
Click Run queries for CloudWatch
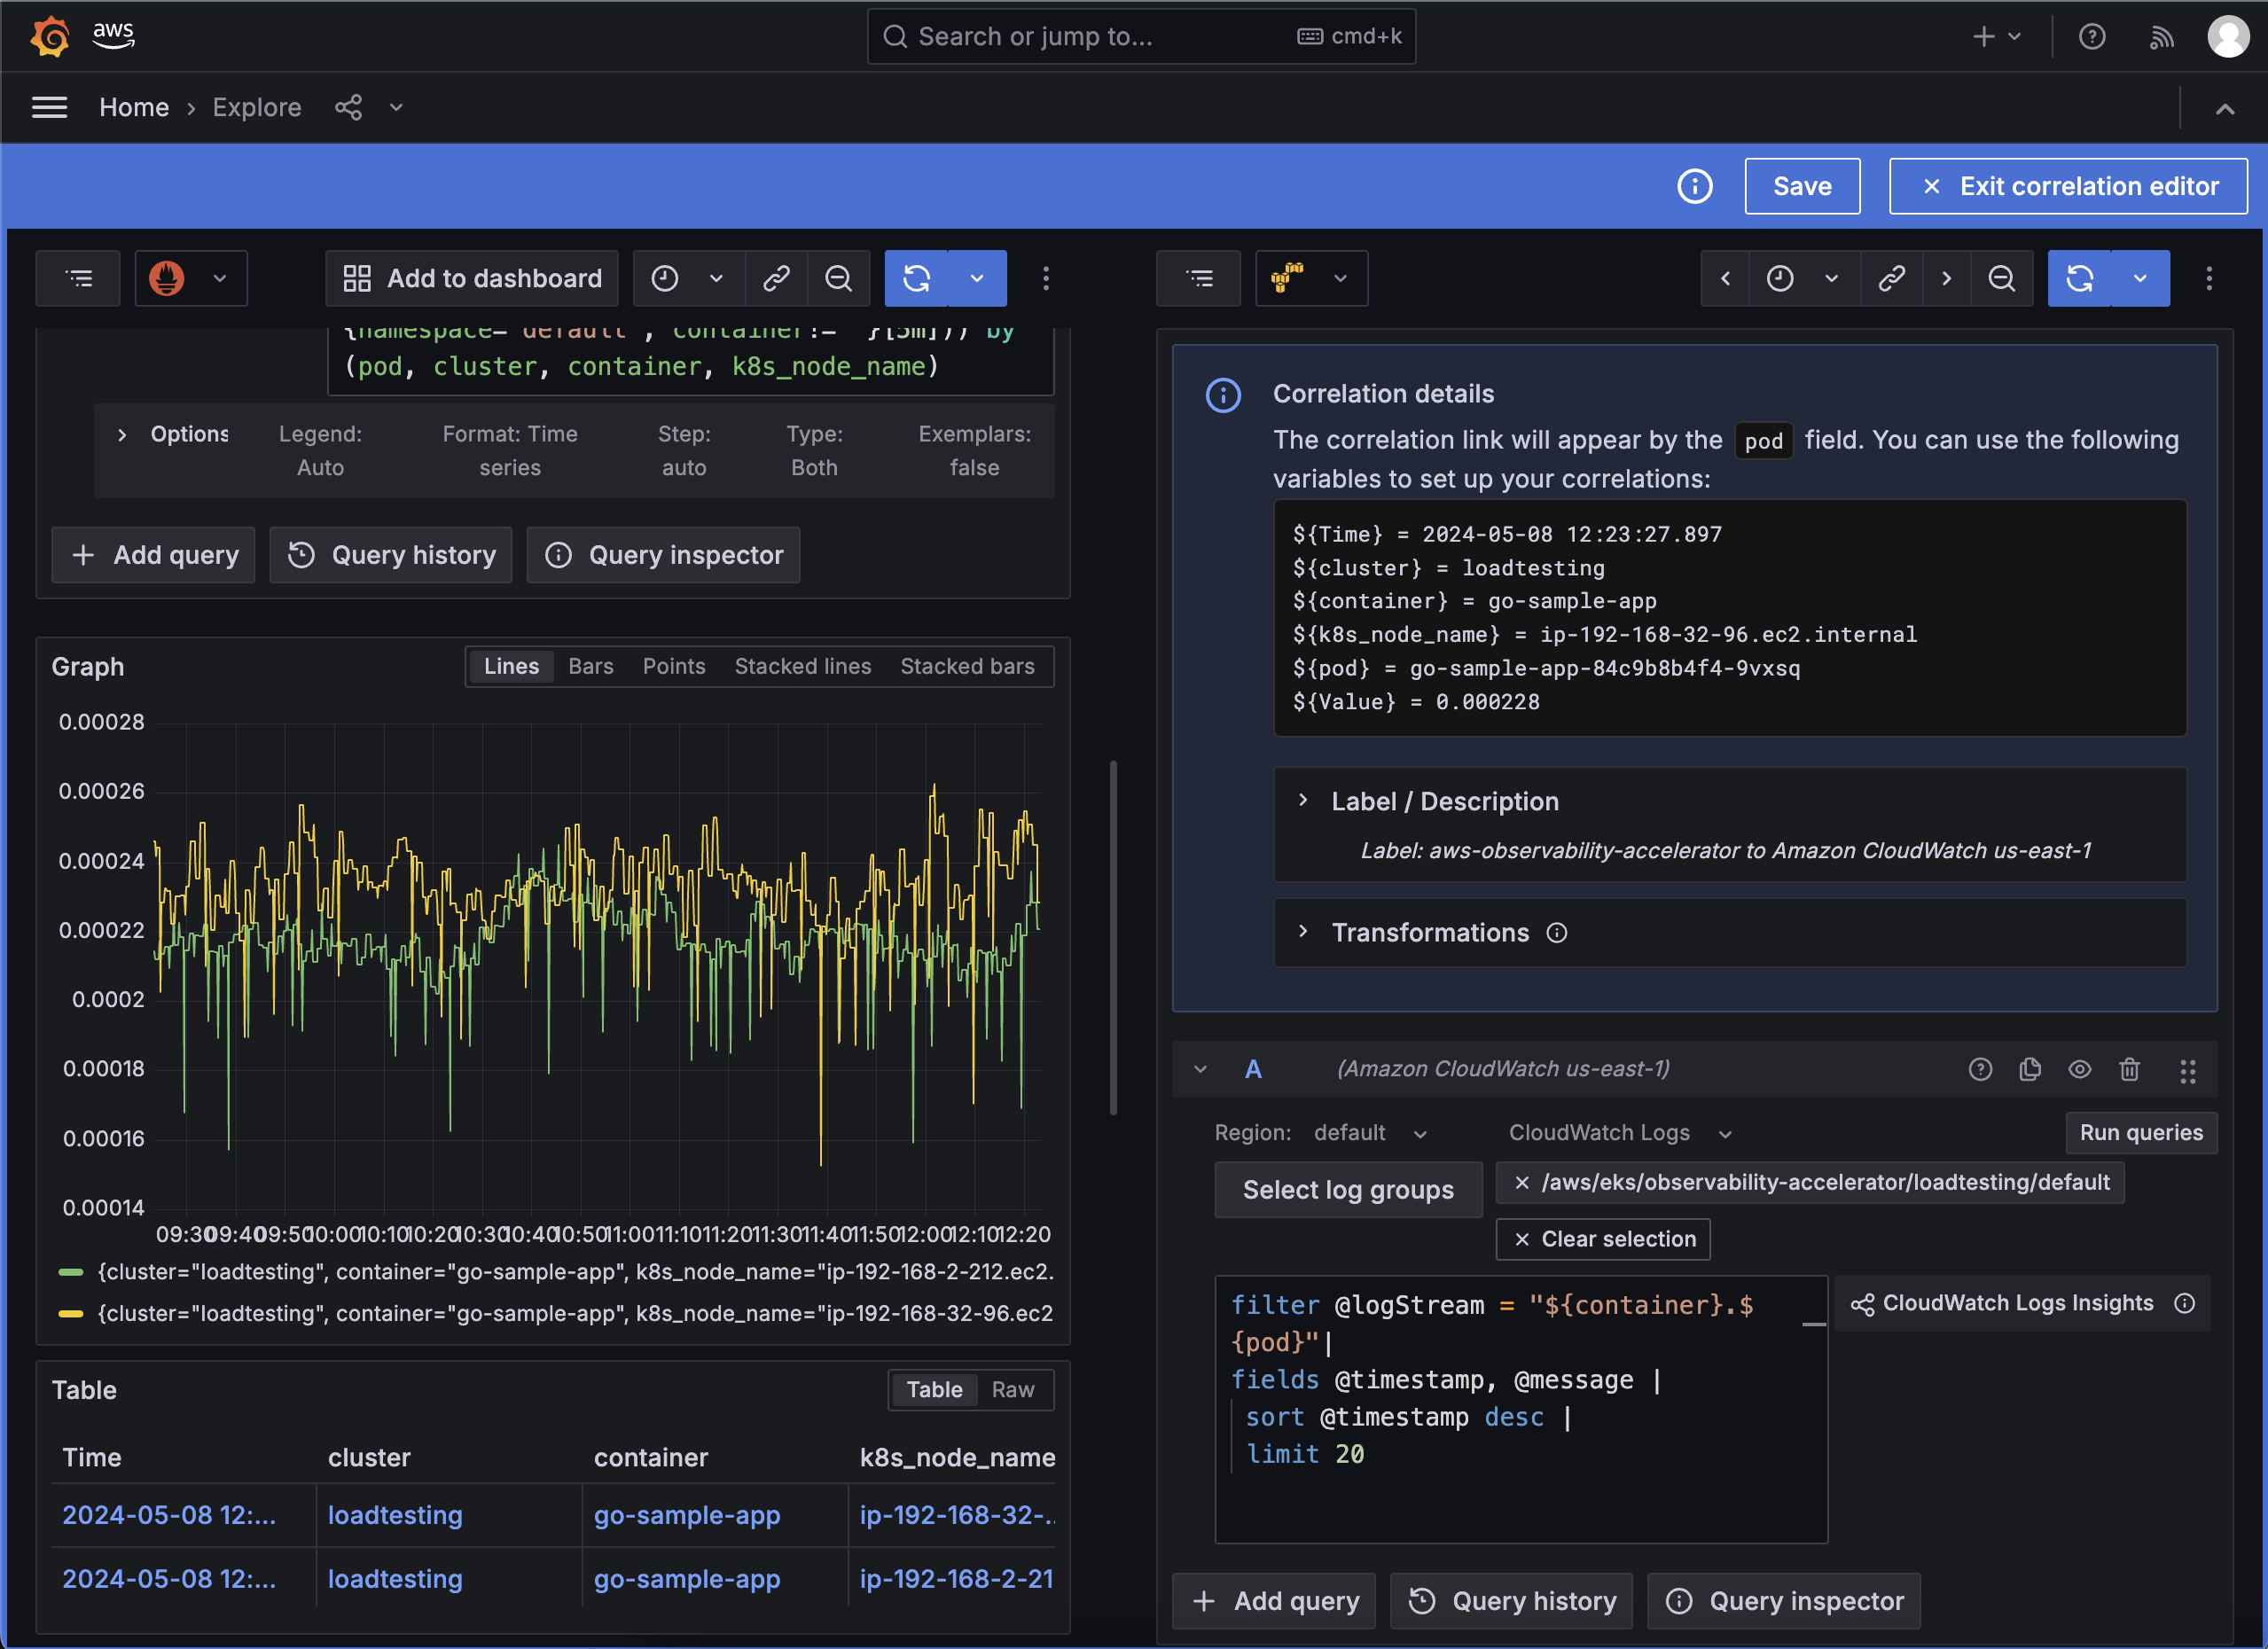point(2141,1132)
